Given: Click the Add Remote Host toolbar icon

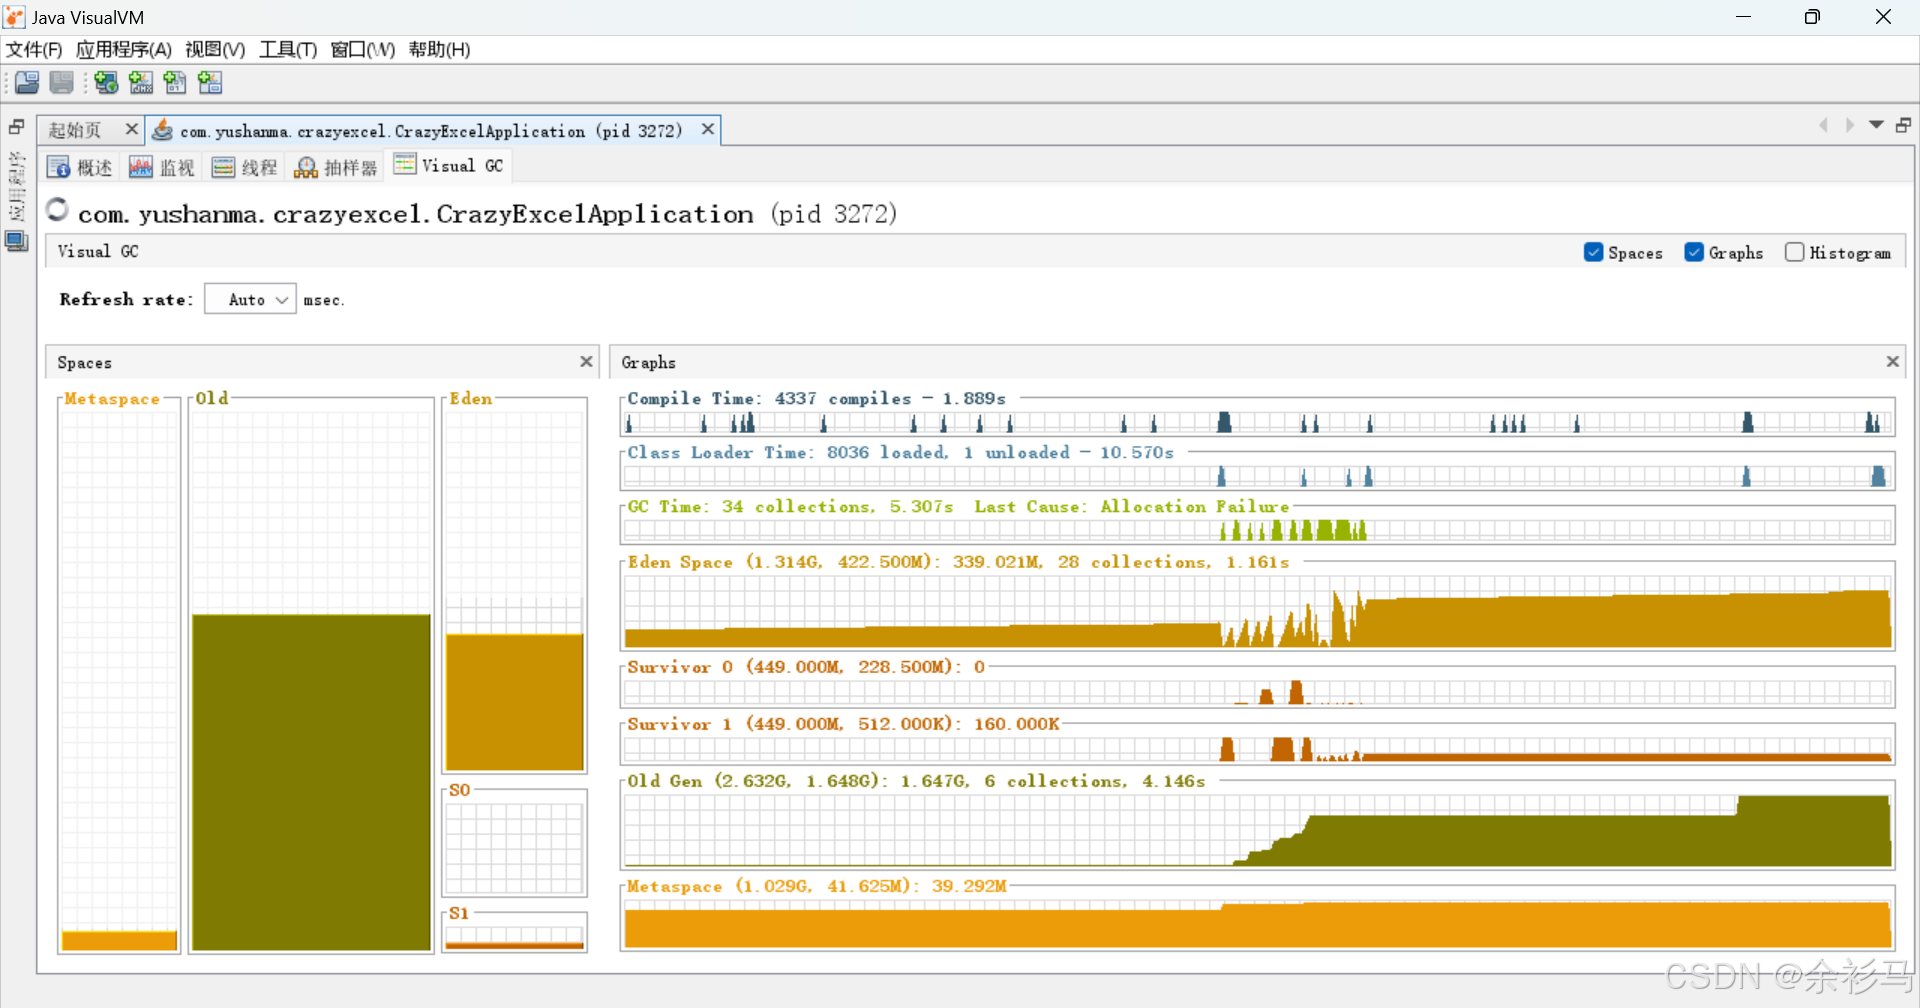Looking at the screenshot, I should 106,83.
